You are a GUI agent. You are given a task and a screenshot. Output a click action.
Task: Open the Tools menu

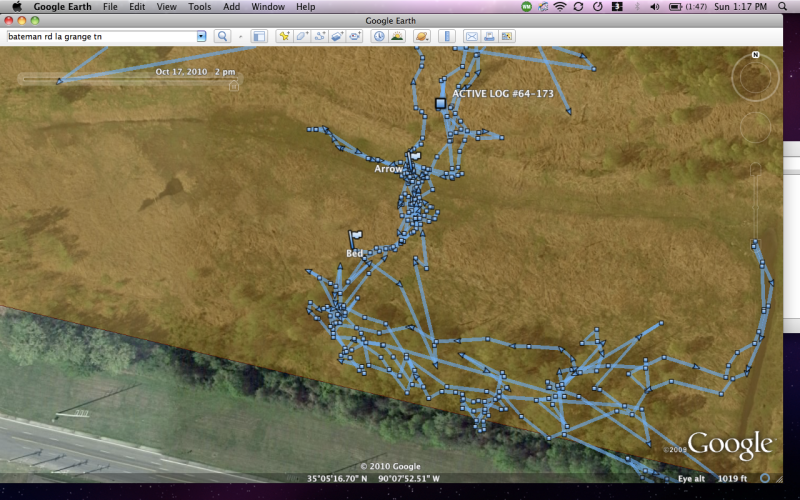(199, 7)
